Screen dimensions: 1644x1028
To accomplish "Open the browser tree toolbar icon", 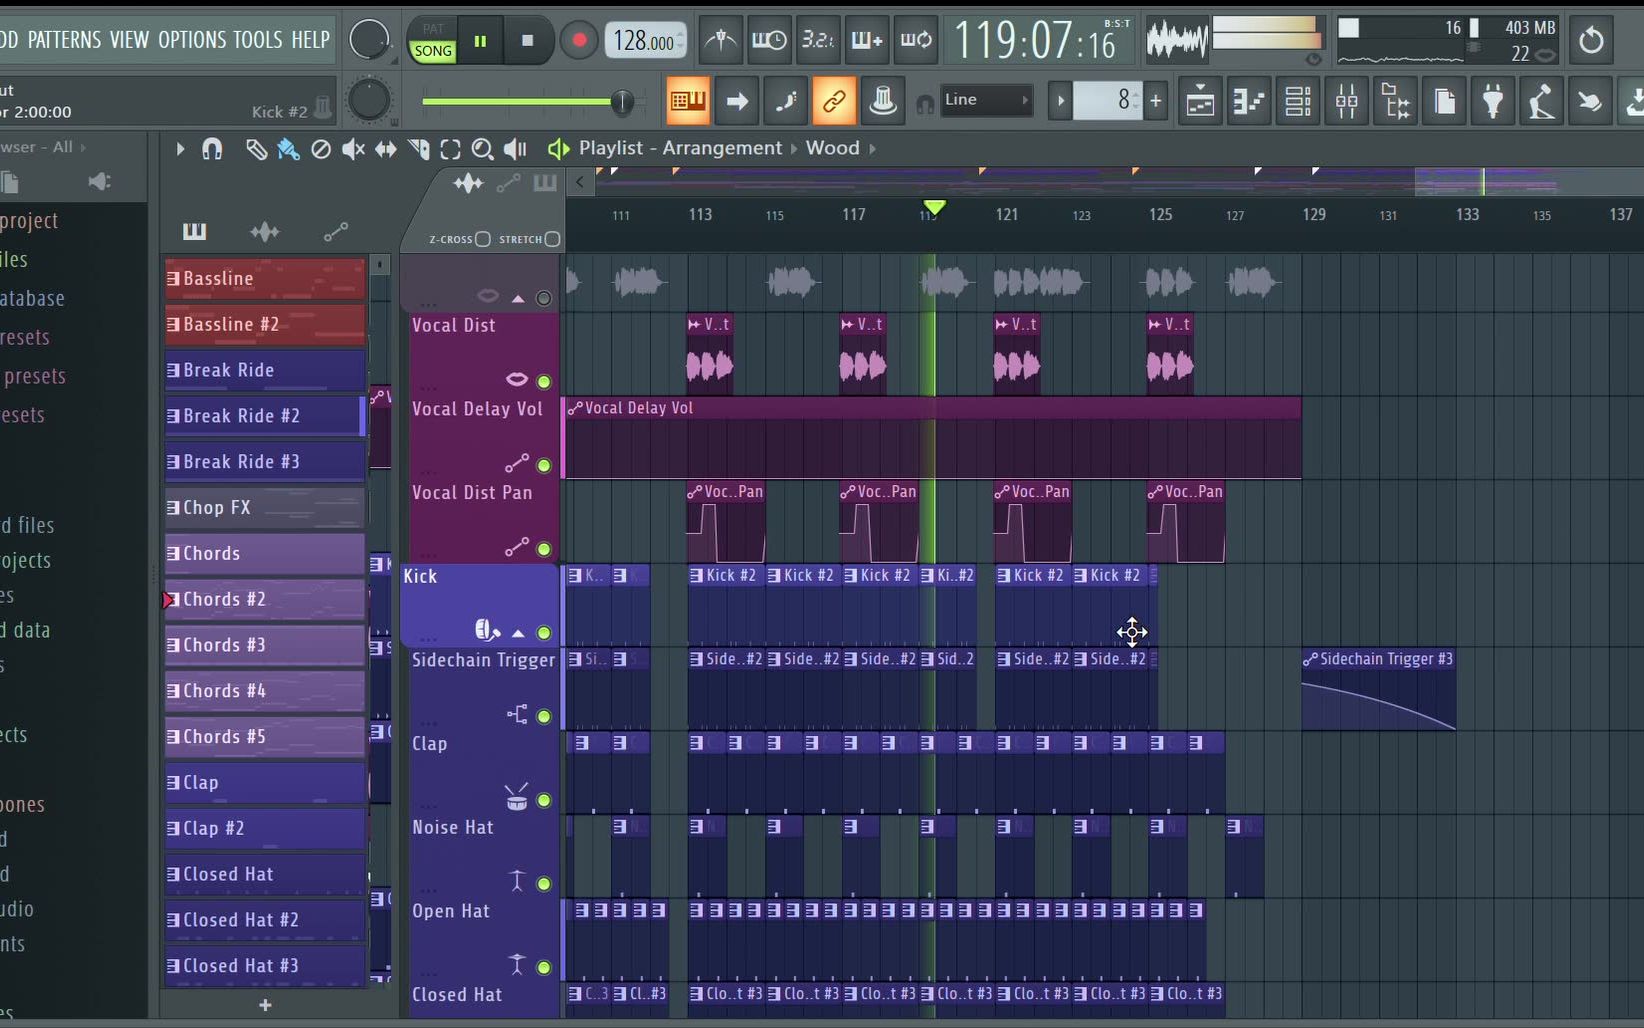I will [1395, 101].
